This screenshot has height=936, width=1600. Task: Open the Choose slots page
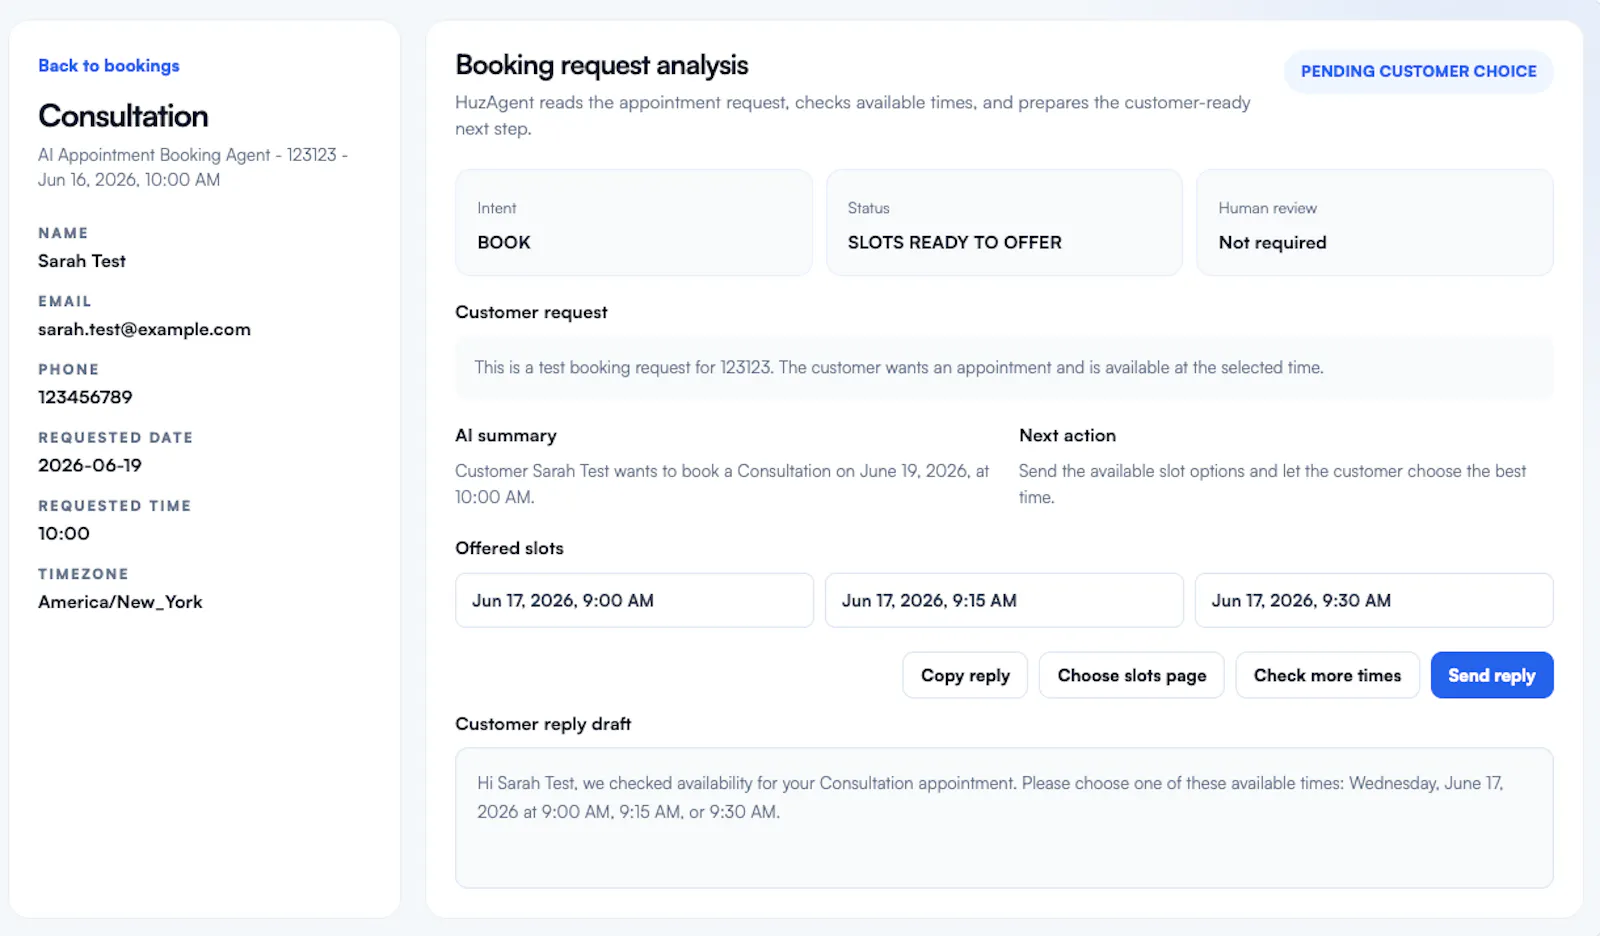click(1131, 675)
